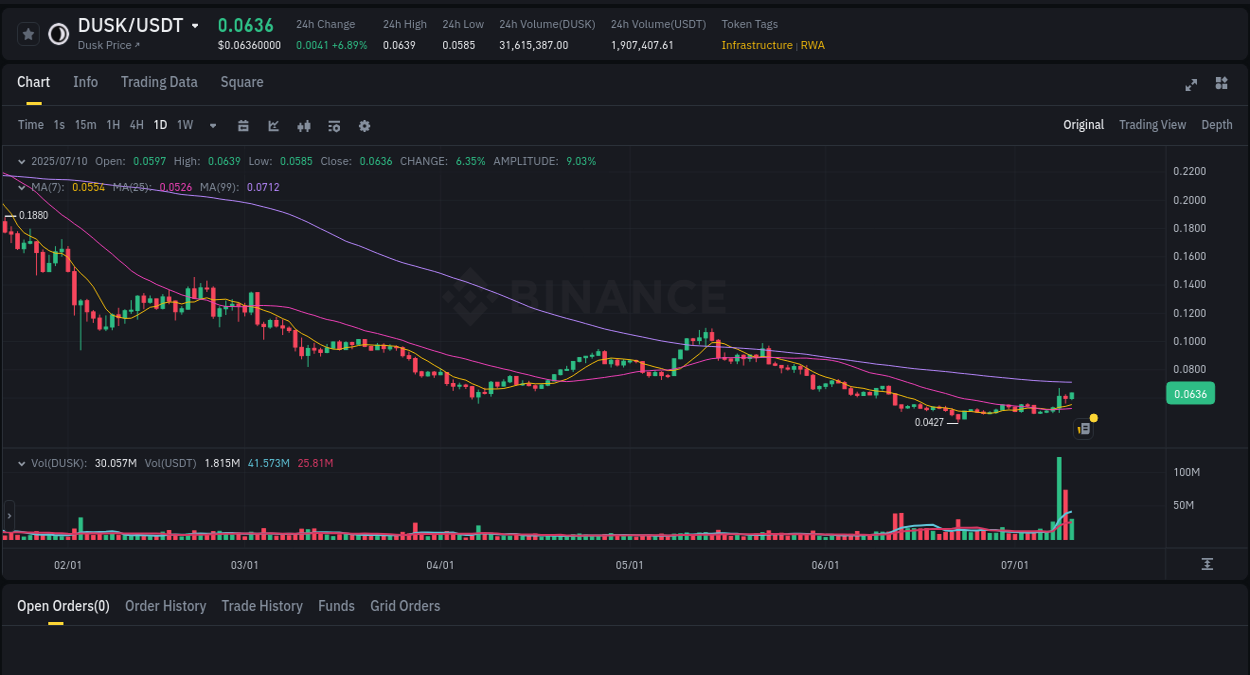The height and width of the screenshot is (675, 1250).
Task: Switch to line chart style icon
Action: pyautogui.click(x=273, y=125)
